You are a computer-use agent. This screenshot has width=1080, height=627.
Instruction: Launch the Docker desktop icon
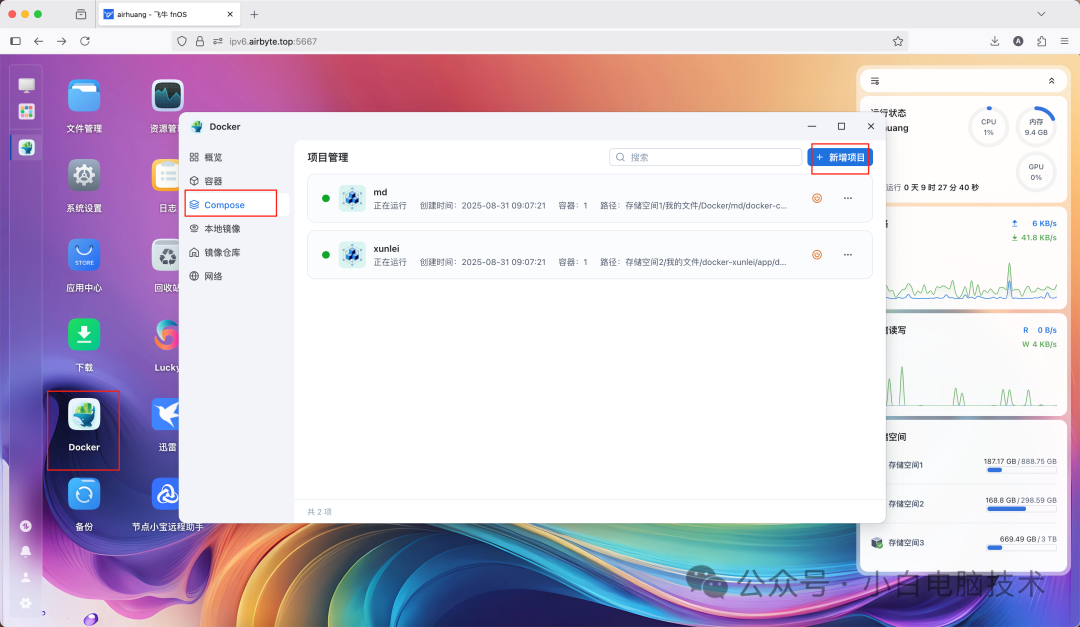tap(84, 415)
